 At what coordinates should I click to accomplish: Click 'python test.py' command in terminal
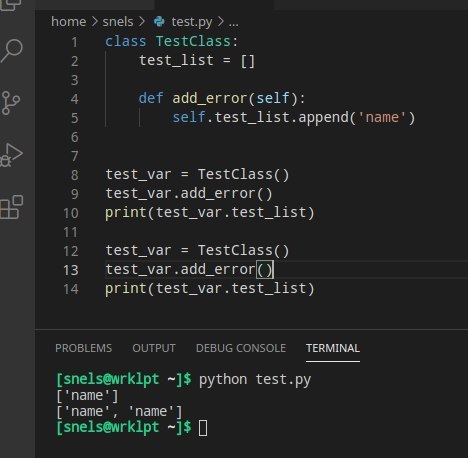255,380
